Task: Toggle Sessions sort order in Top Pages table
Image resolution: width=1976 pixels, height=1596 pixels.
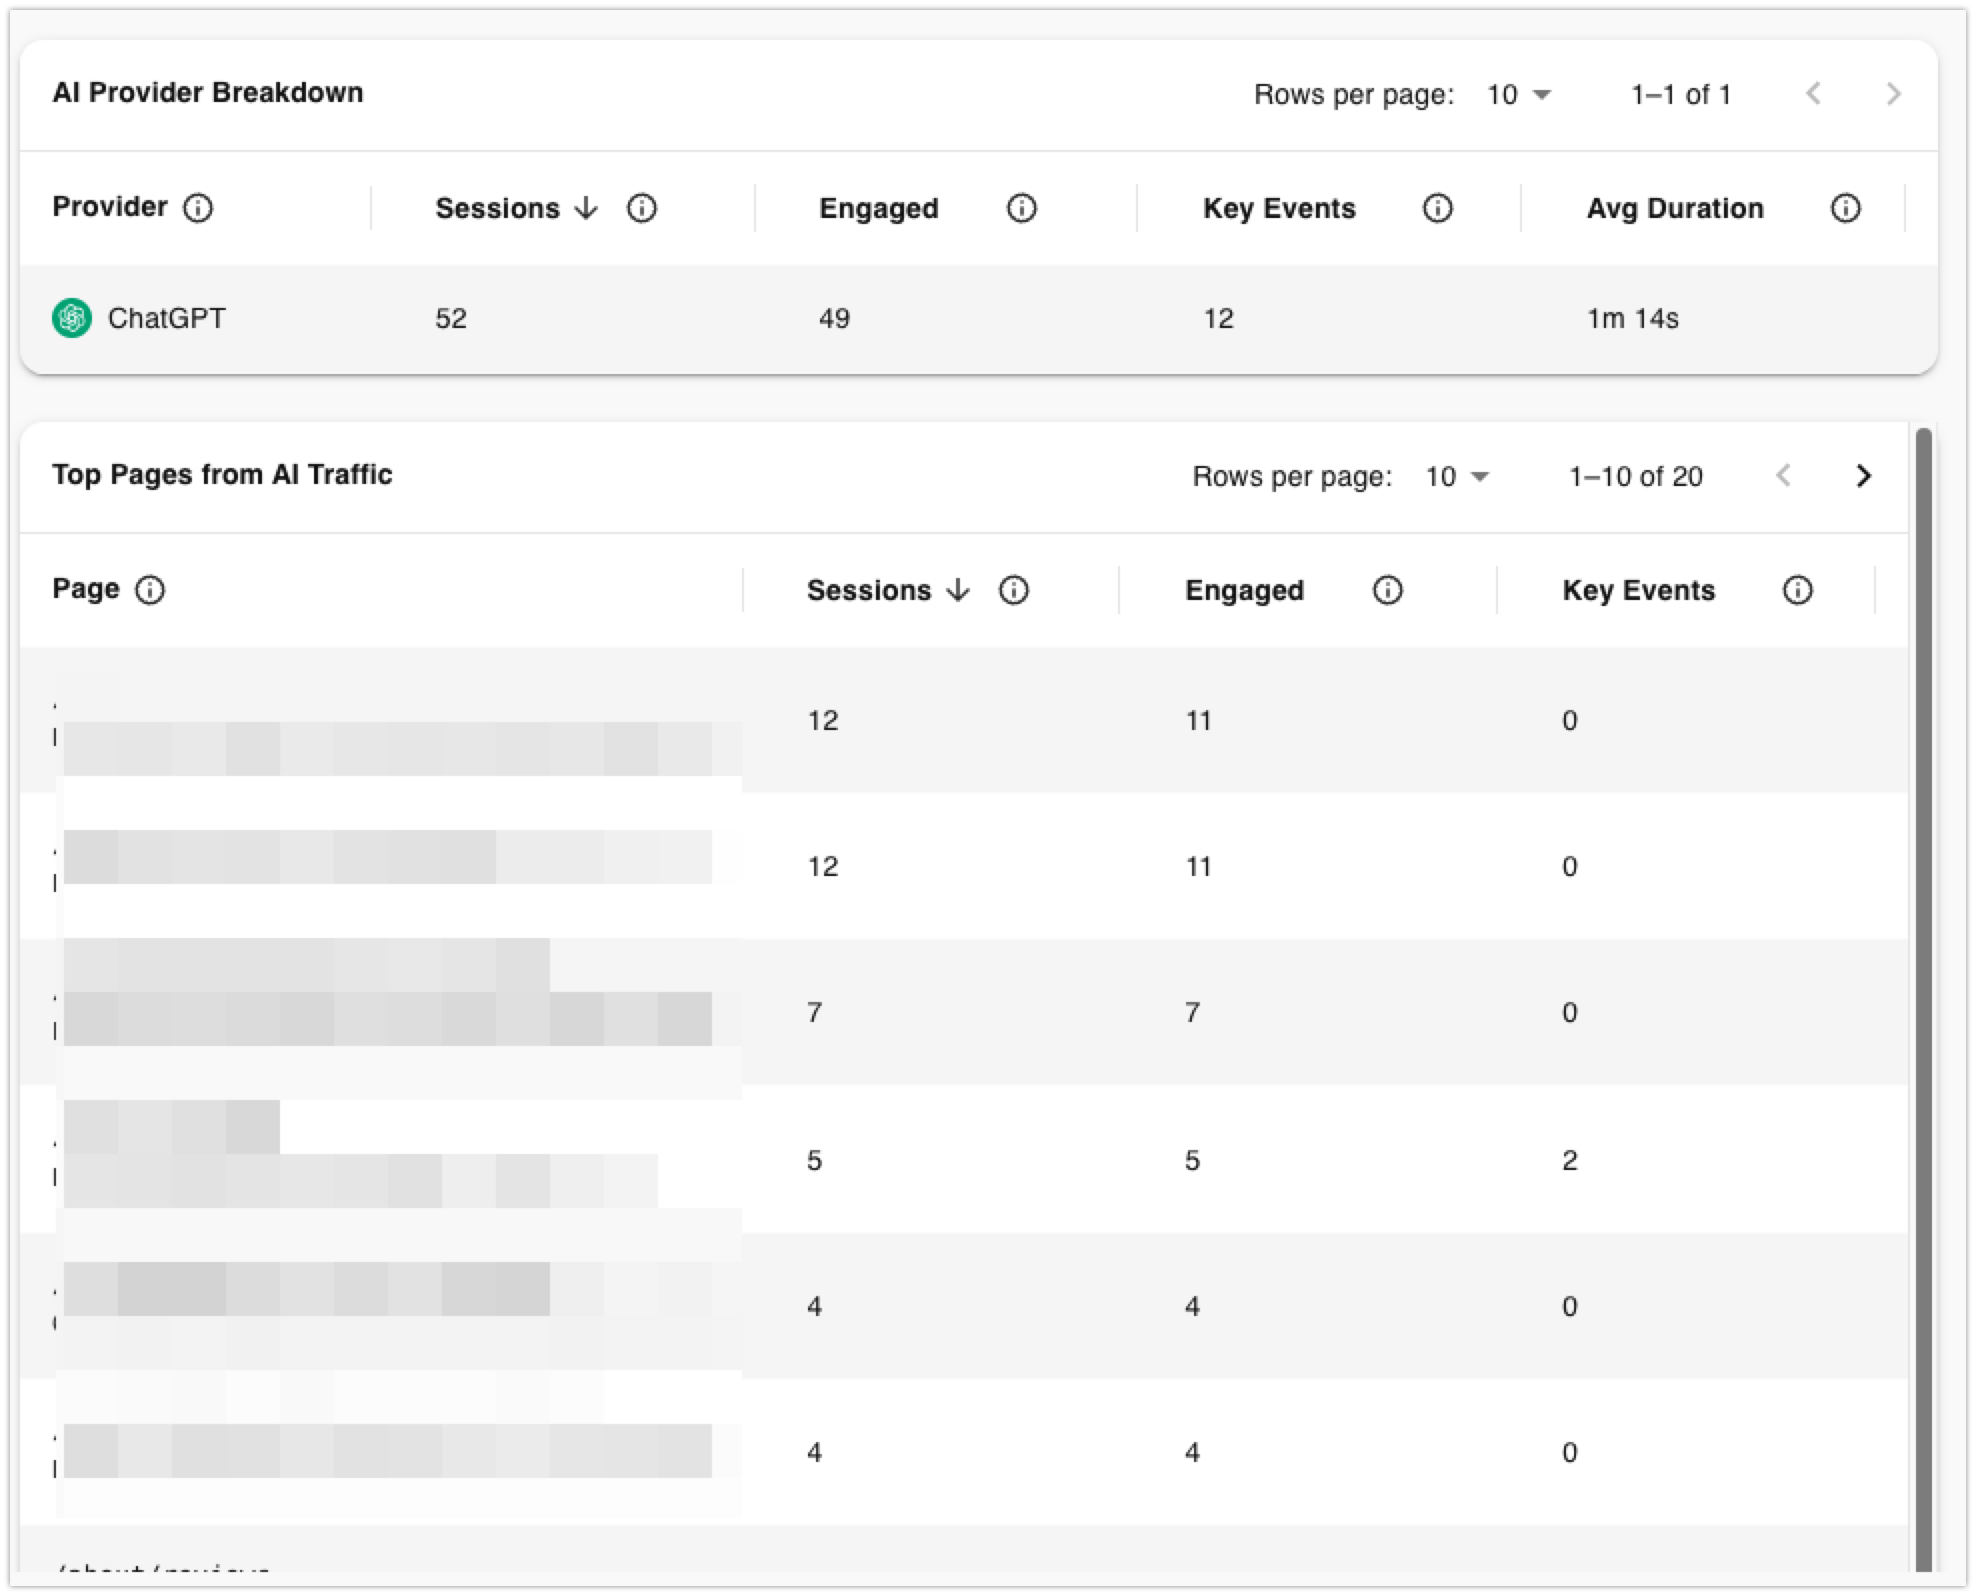Action: pyautogui.click(x=960, y=591)
